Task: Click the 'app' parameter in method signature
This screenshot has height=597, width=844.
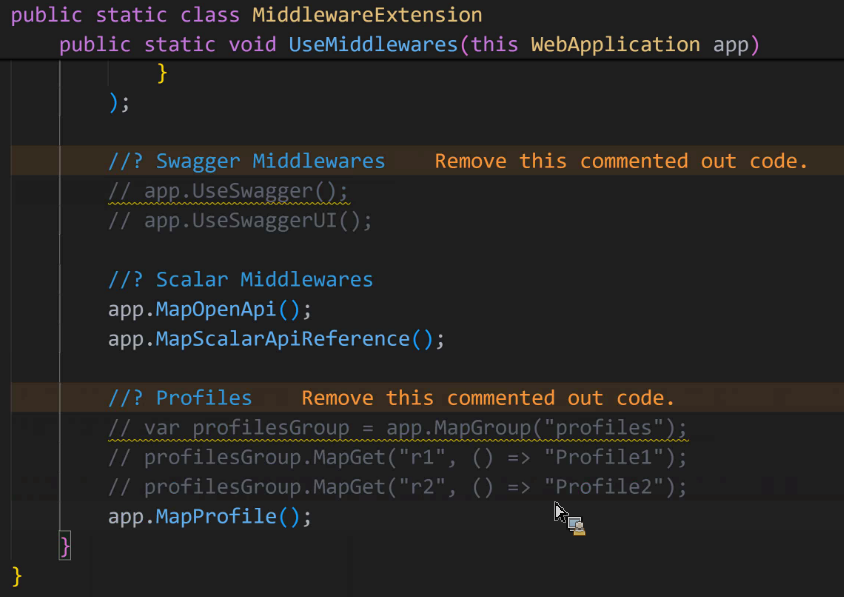Action: pyautogui.click(x=730, y=45)
